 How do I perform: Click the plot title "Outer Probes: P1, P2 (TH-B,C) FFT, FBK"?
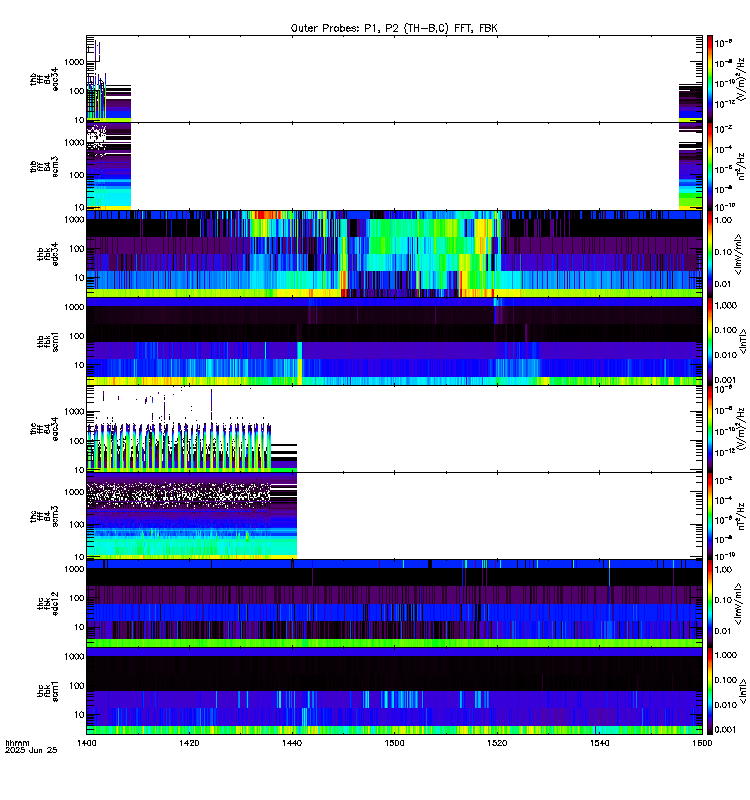394,28
